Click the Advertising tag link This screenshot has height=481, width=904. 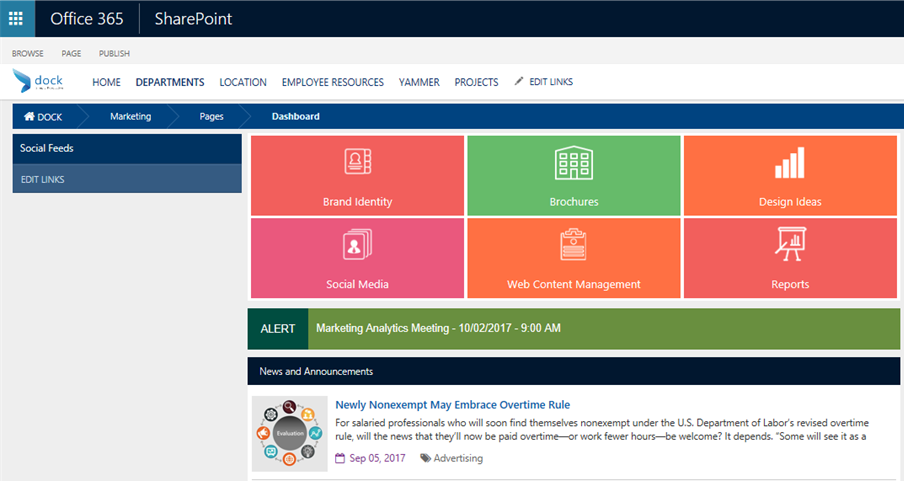(x=458, y=458)
